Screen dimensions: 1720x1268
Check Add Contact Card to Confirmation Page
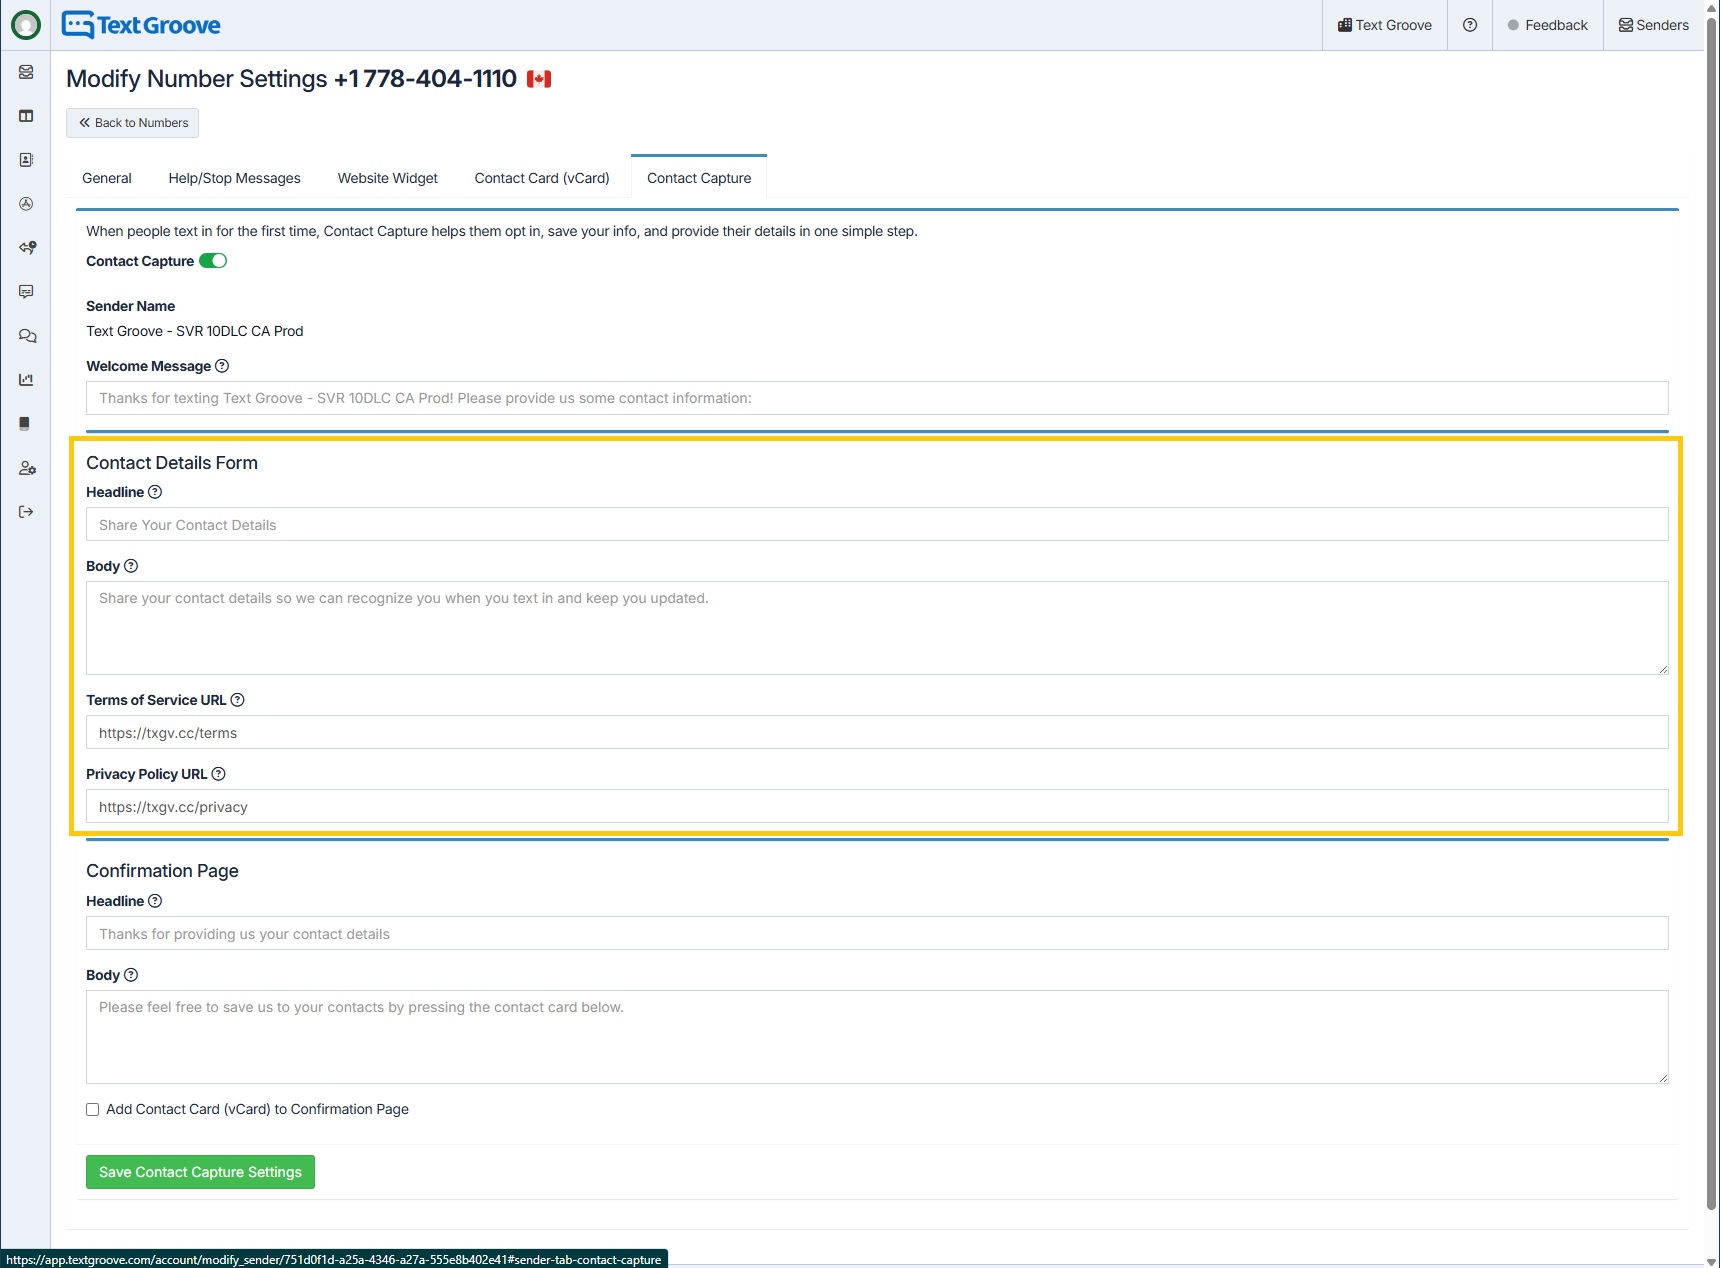coord(93,1109)
